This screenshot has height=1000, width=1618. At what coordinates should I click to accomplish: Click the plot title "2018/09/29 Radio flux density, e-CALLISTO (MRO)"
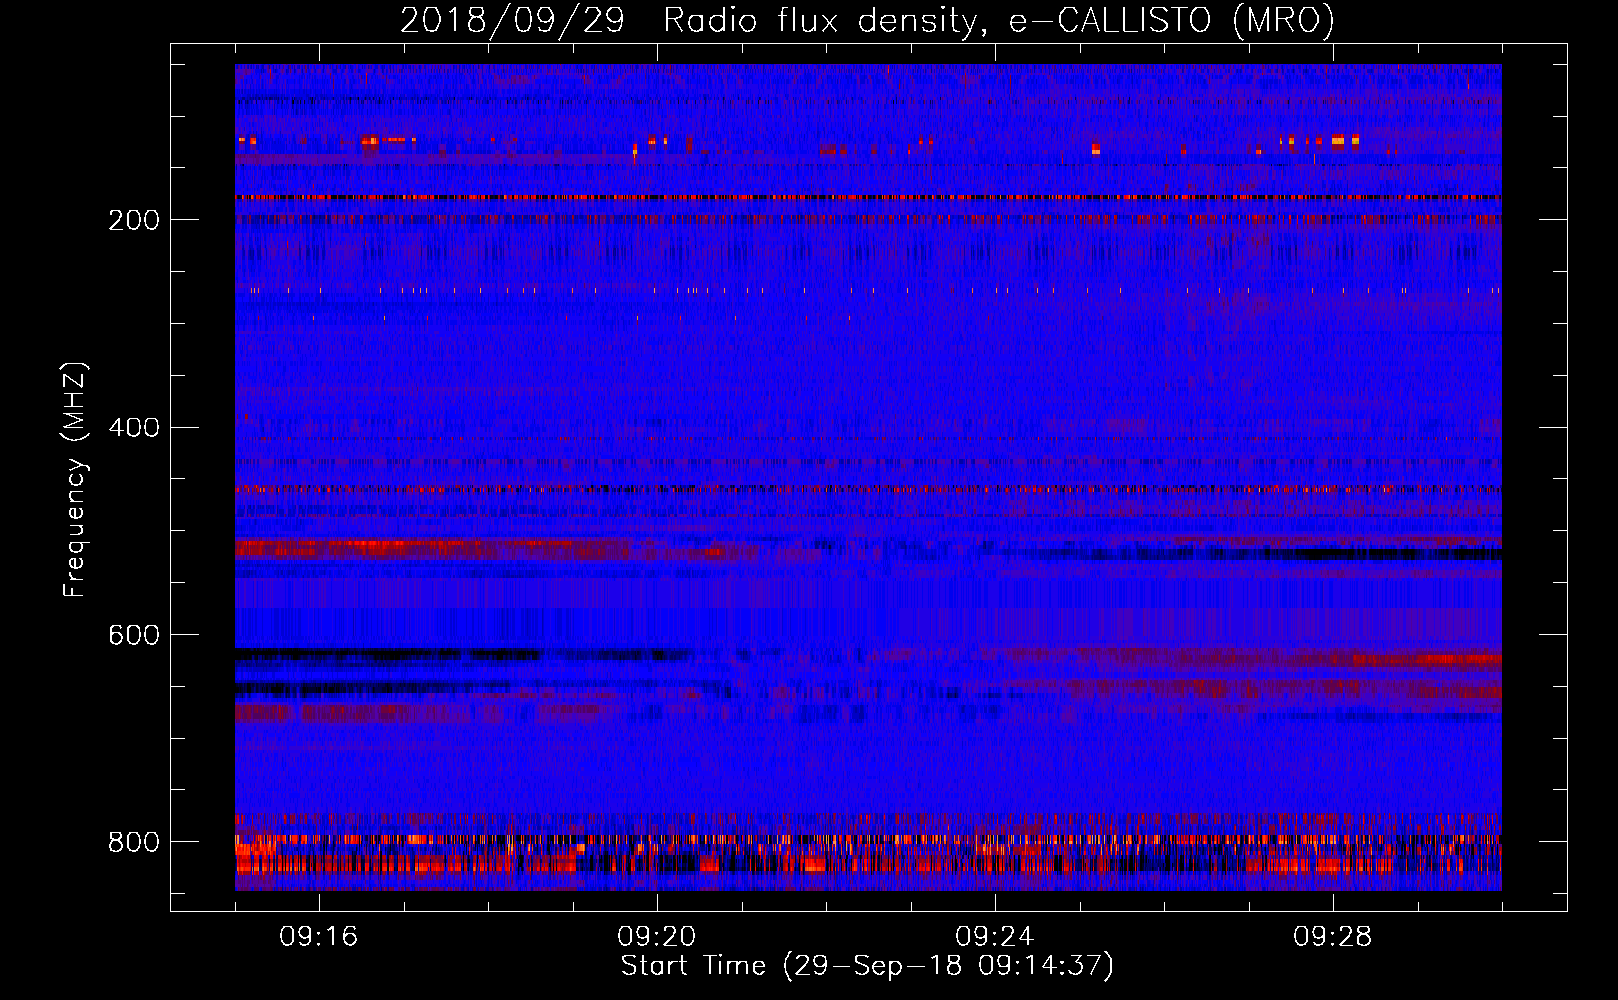tap(867, 21)
